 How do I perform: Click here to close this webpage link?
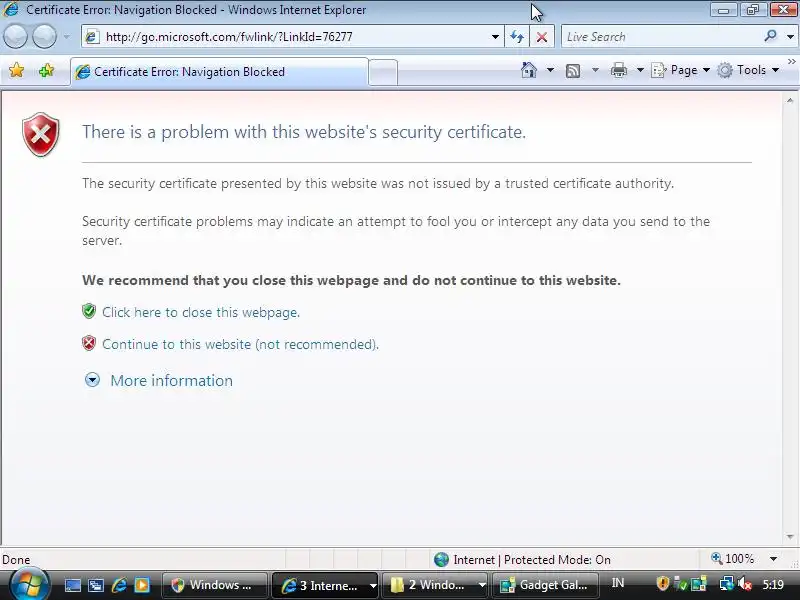(201, 312)
